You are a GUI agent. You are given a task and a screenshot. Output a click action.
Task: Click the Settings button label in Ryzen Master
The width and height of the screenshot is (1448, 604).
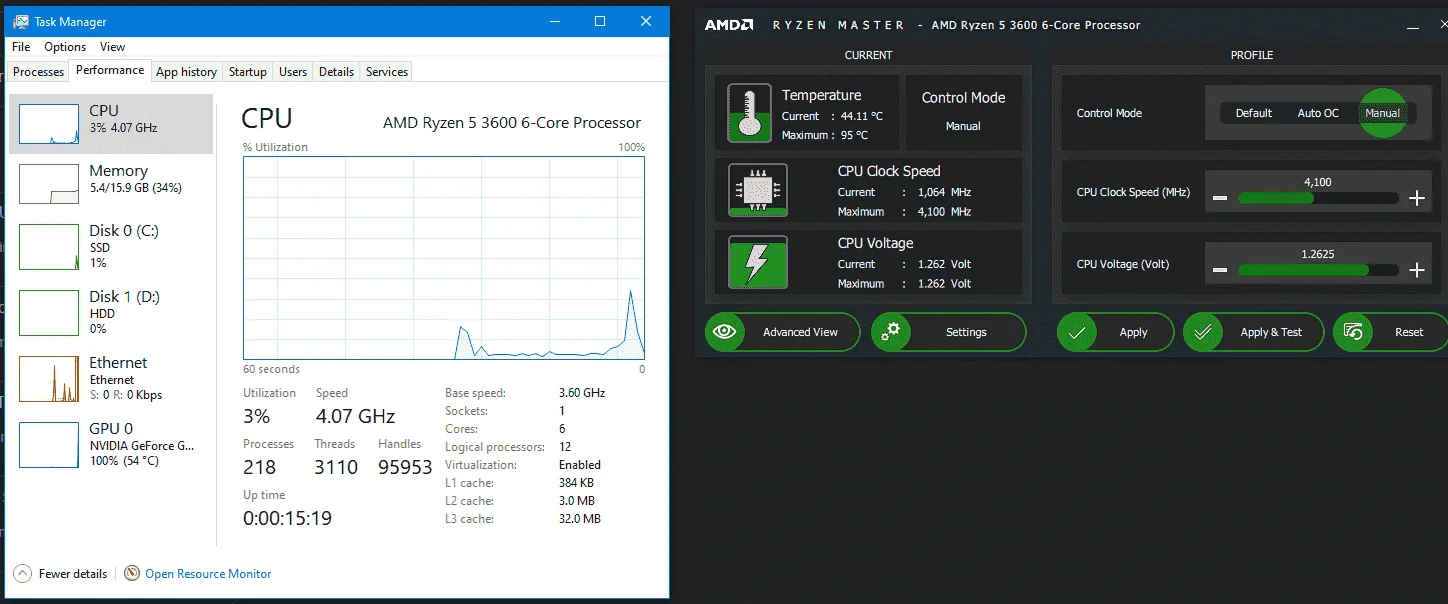pos(966,332)
